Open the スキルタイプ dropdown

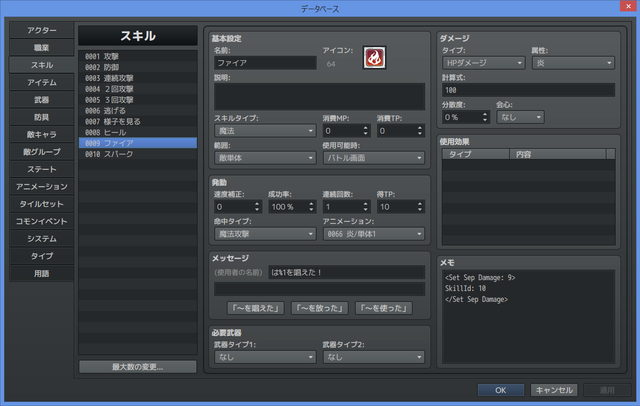point(265,131)
